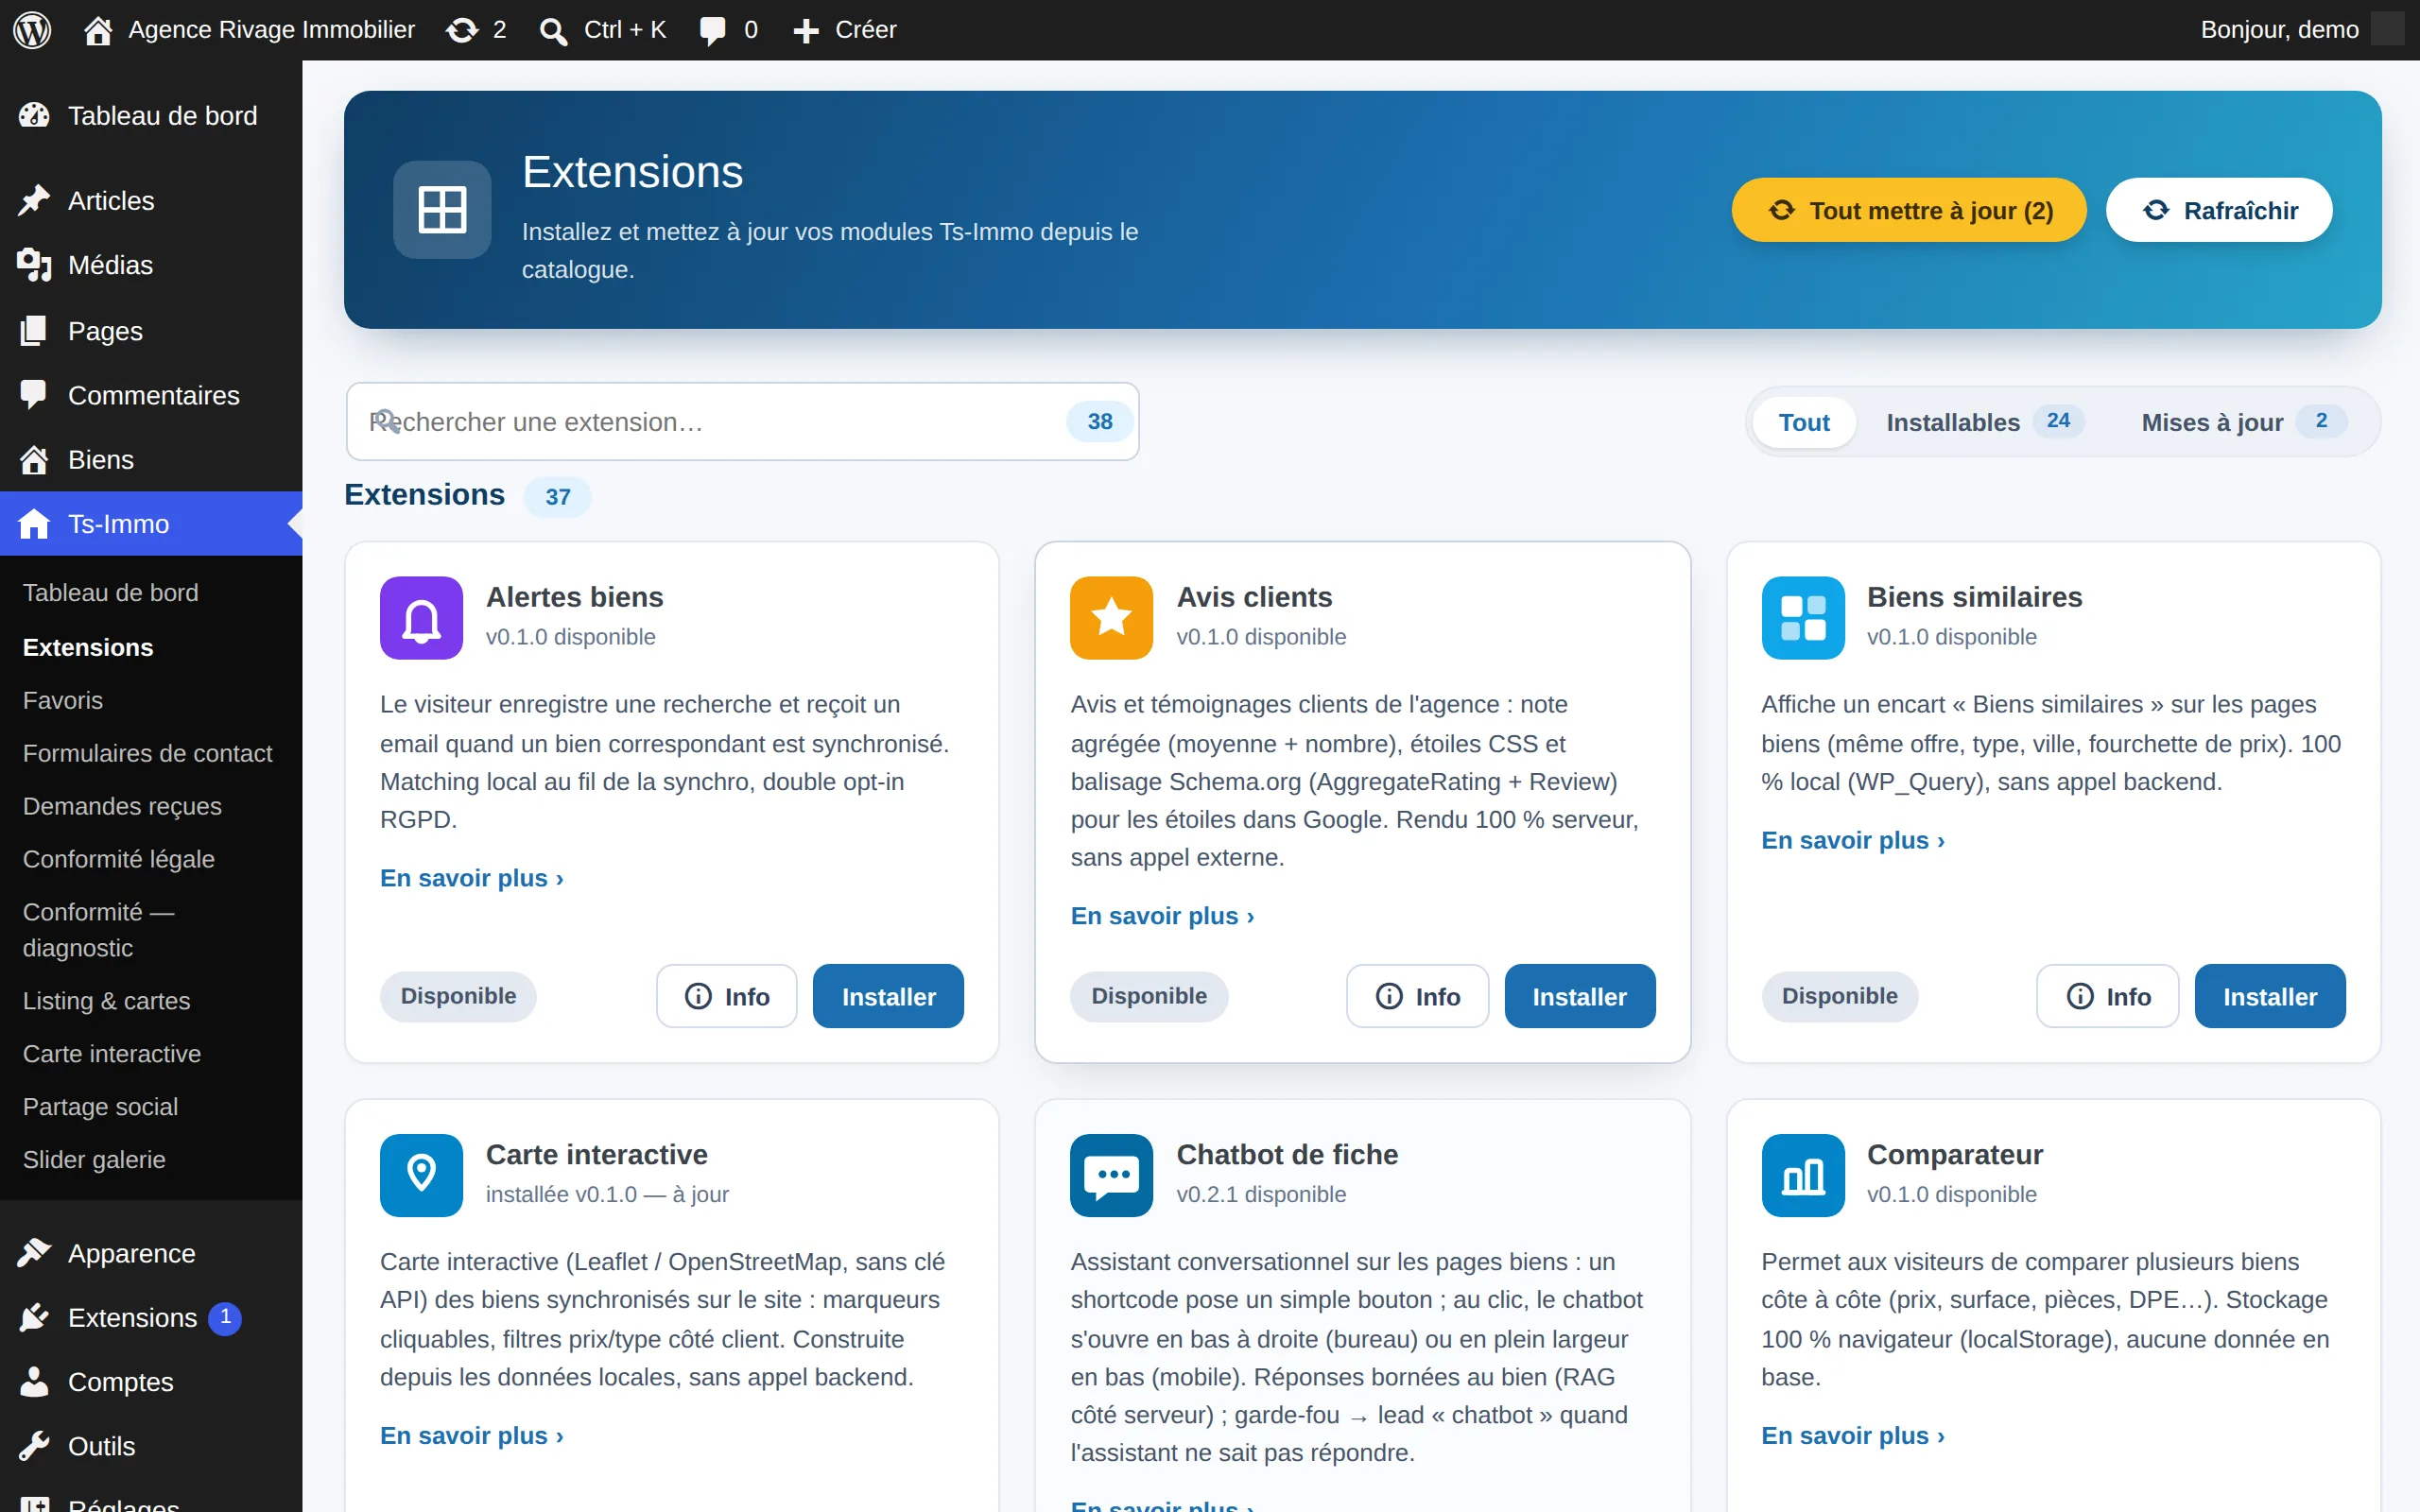The width and height of the screenshot is (2420, 1512).
Task: Open the Agence Rivage Immobilier site home
Action: (x=250, y=30)
